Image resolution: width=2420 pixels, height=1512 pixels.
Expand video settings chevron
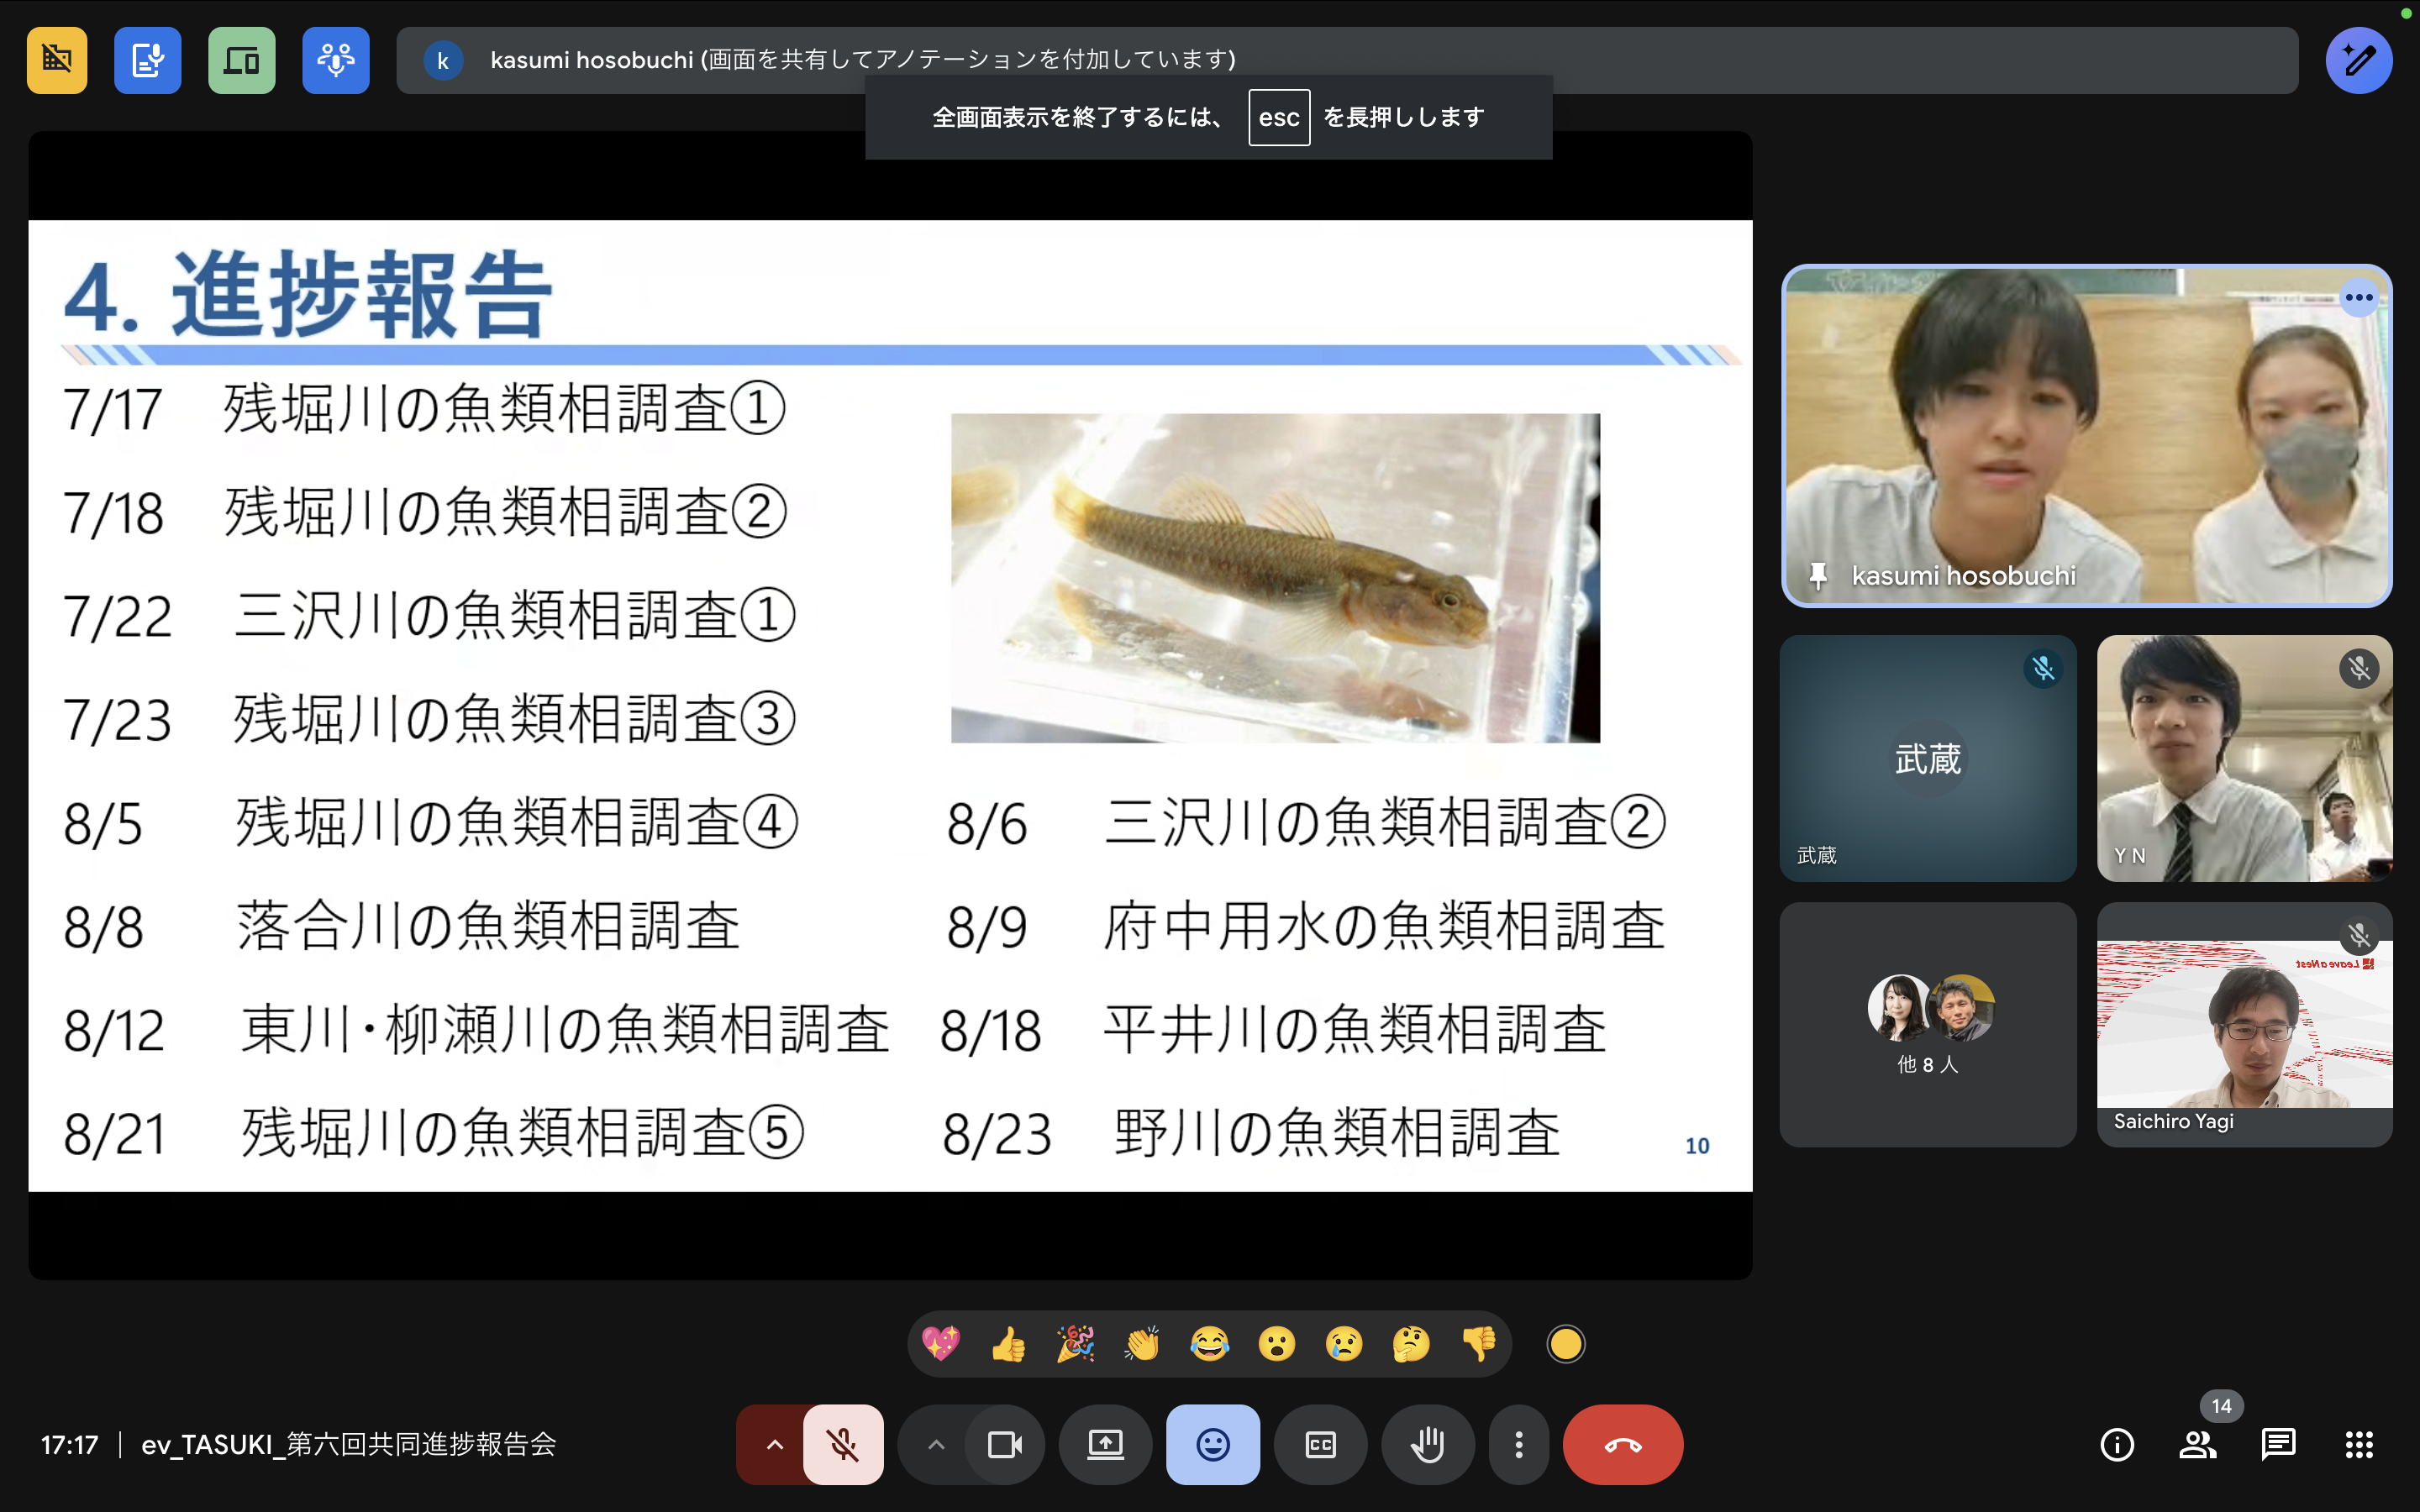(x=935, y=1444)
